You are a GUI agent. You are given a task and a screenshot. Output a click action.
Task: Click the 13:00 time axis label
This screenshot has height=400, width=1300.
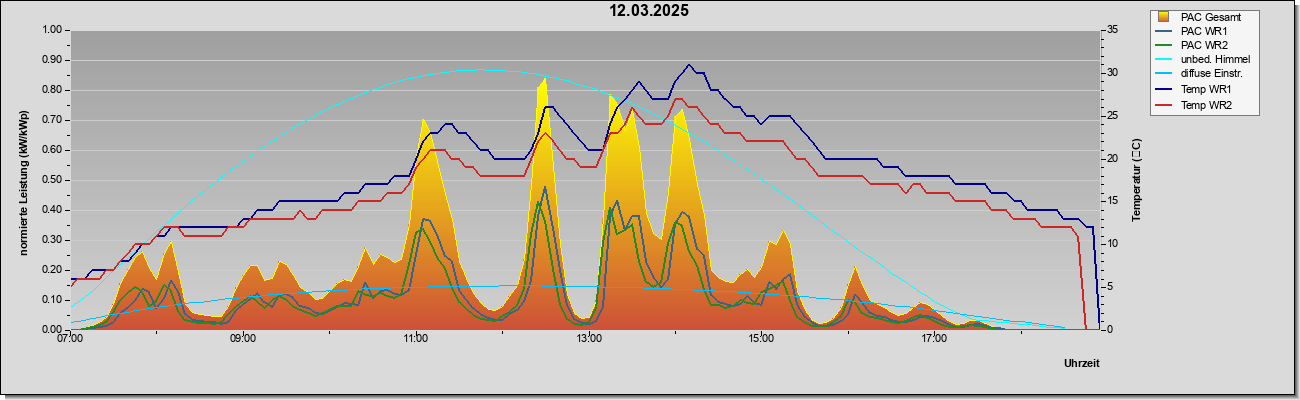click(588, 338)
